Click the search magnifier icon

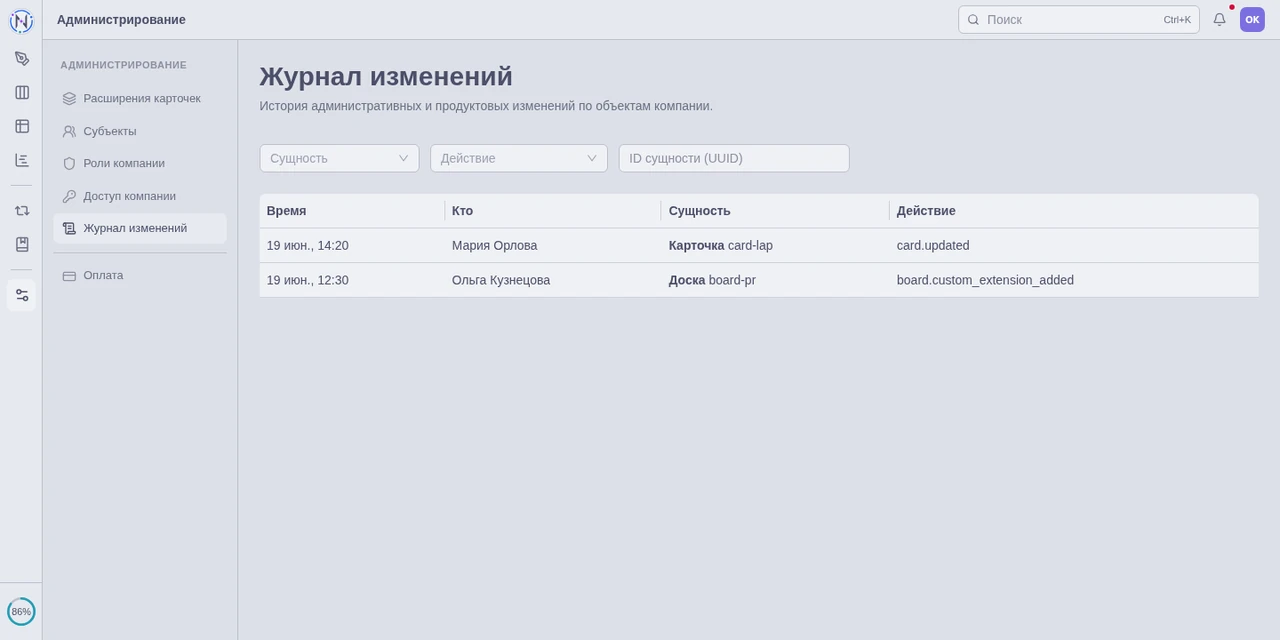[973, 19]
